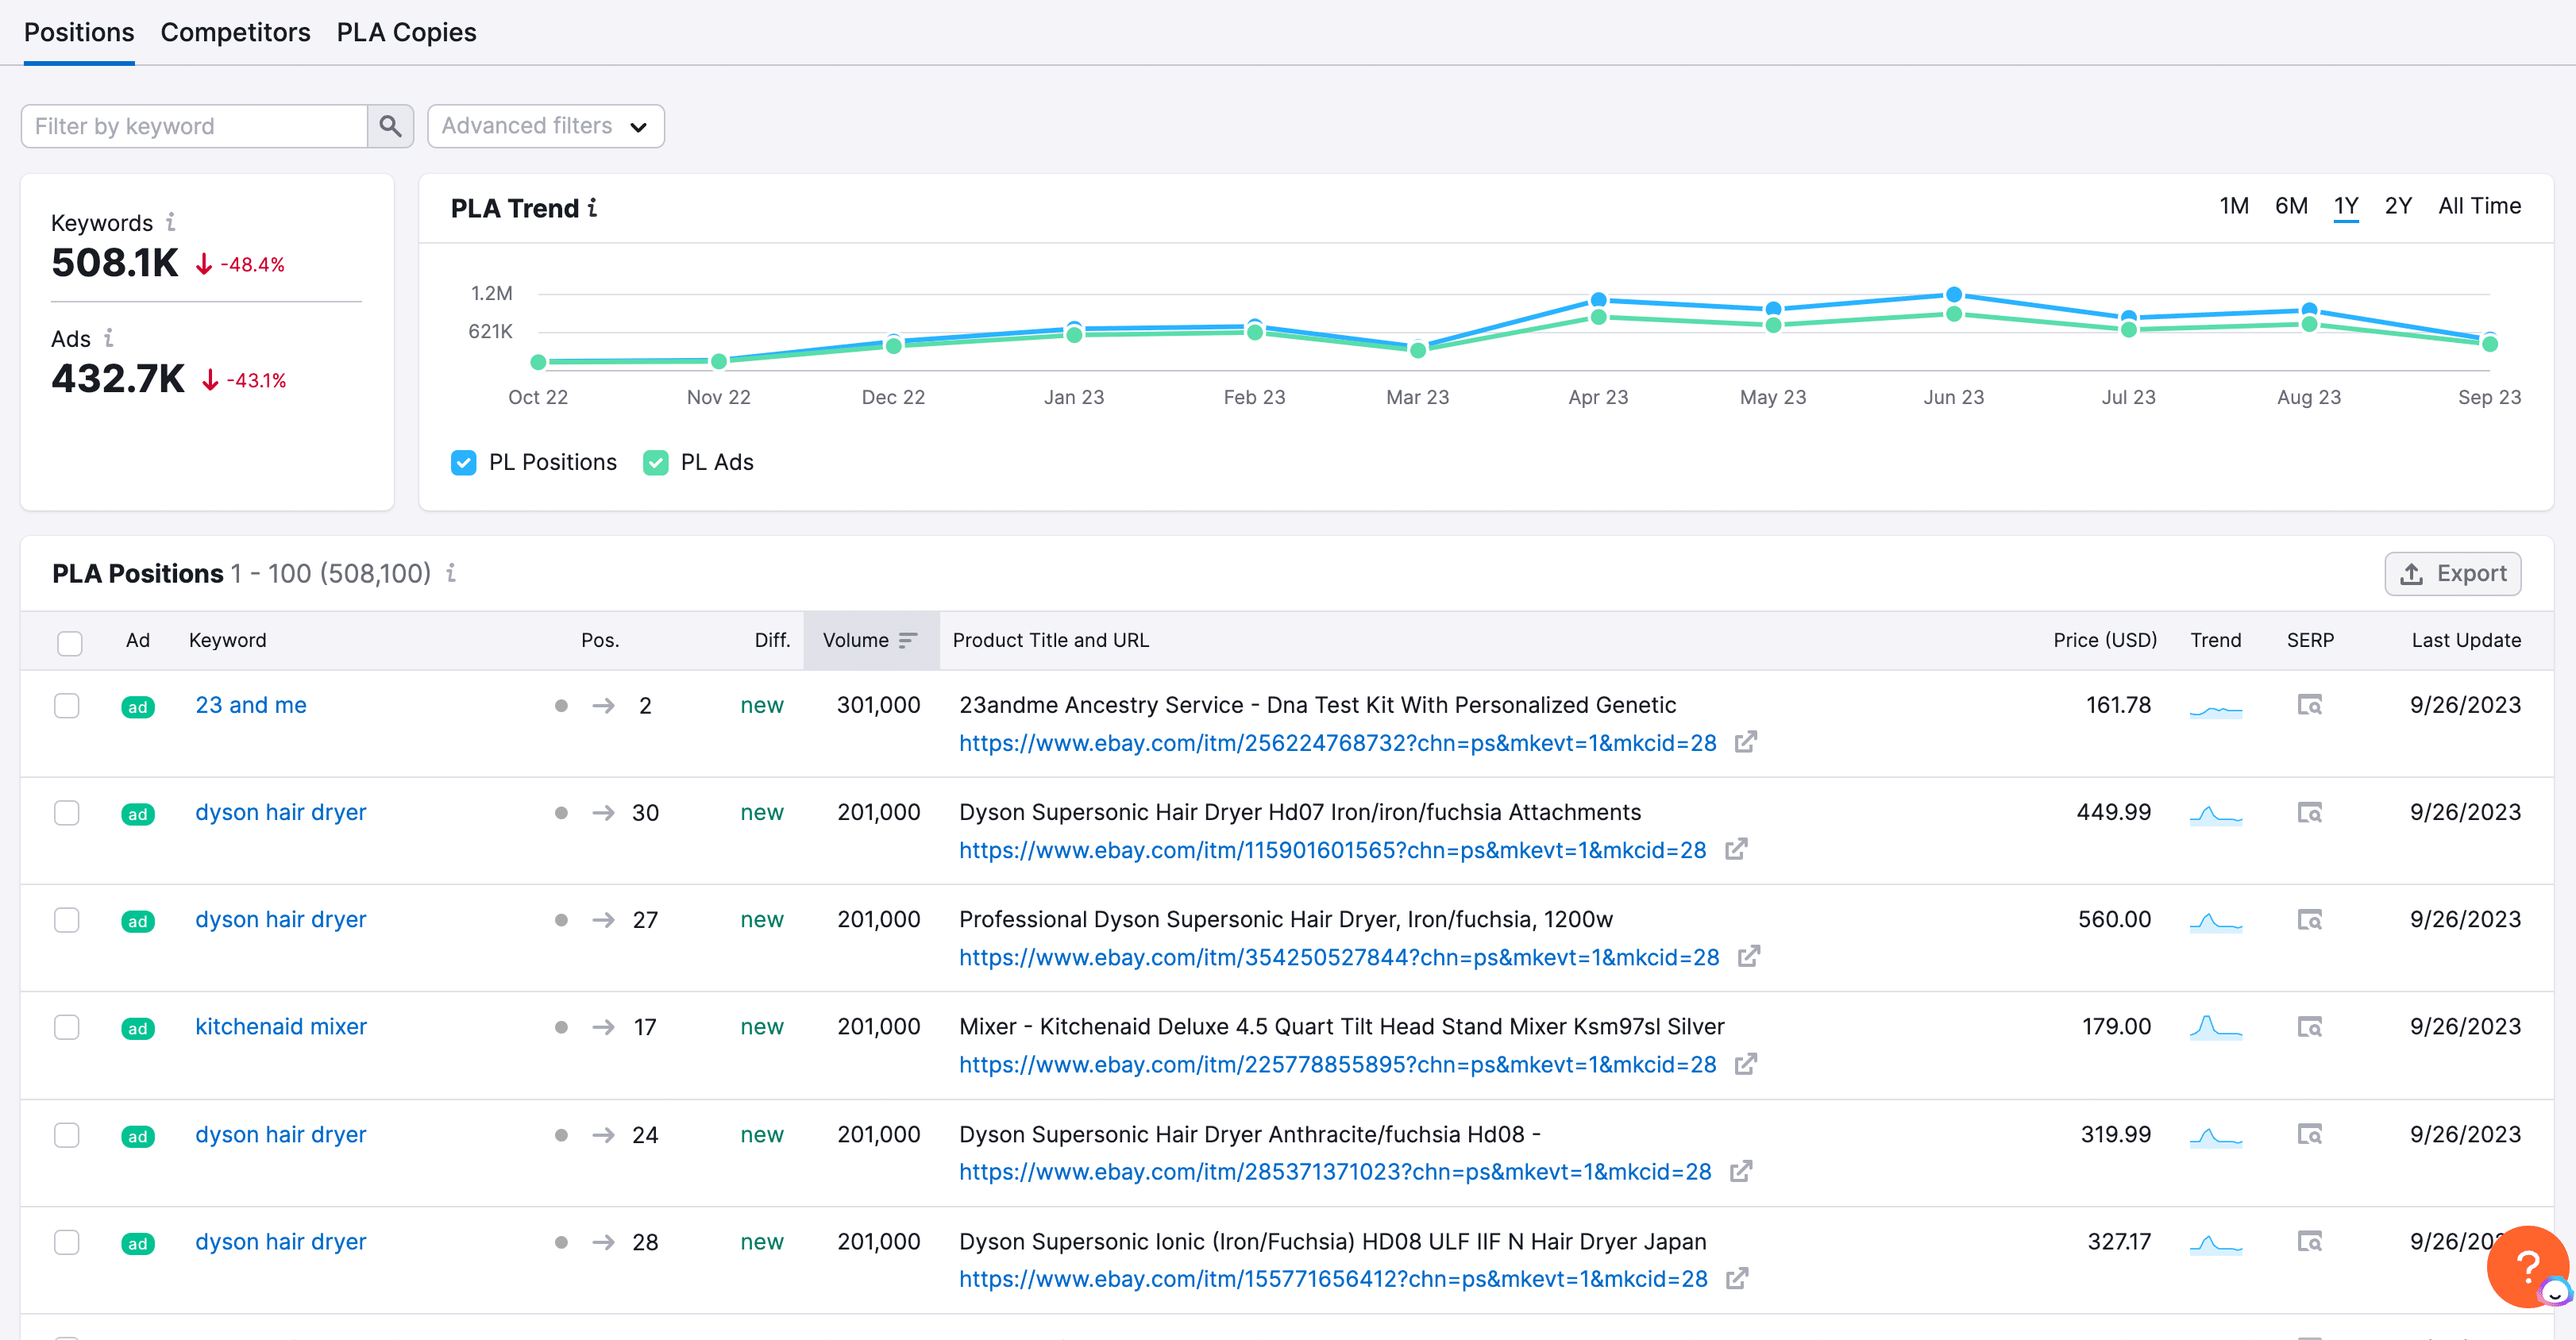The height and width of the screenshot is (1340, 2576).
Task: Select the 1M time range
Action: click(x=2233, y=206)
